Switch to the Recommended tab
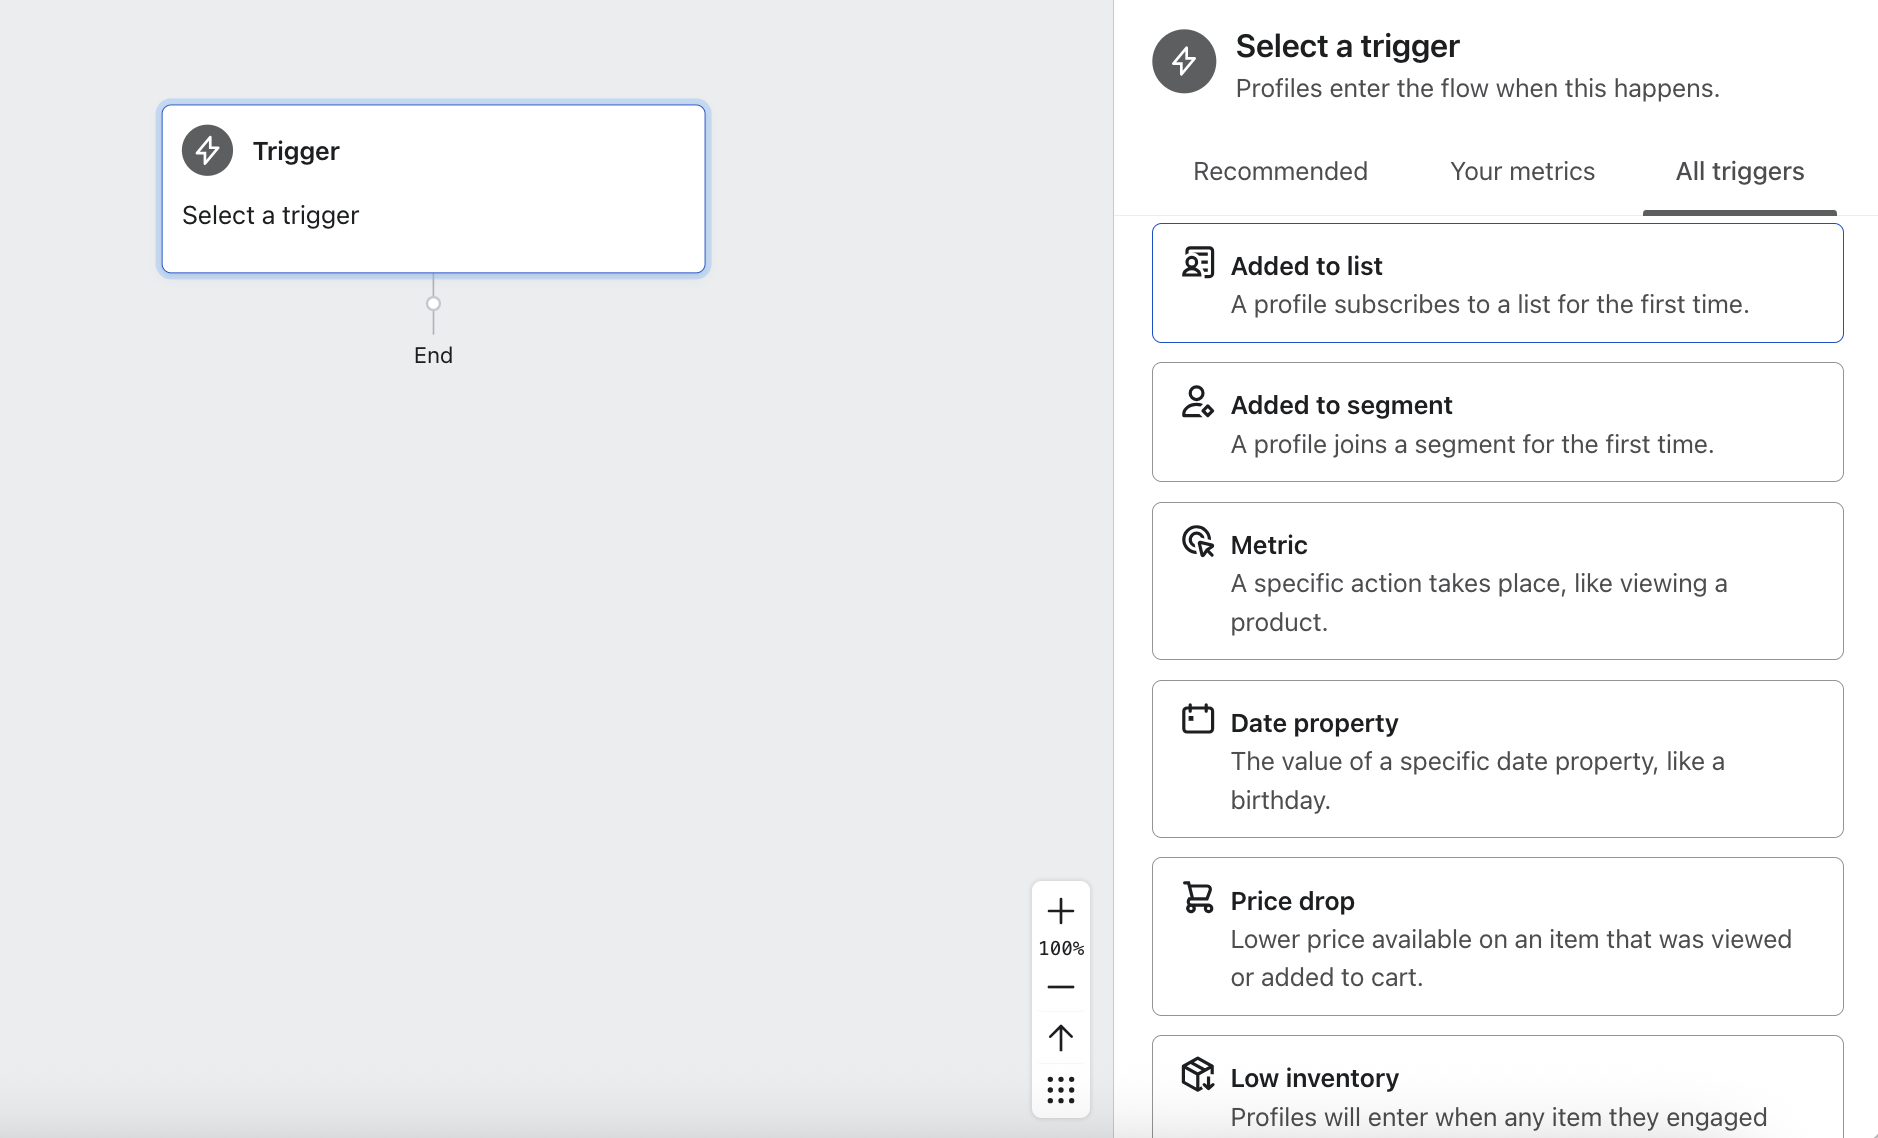Screen dimensions: 1878x1138 (1280, 171)
